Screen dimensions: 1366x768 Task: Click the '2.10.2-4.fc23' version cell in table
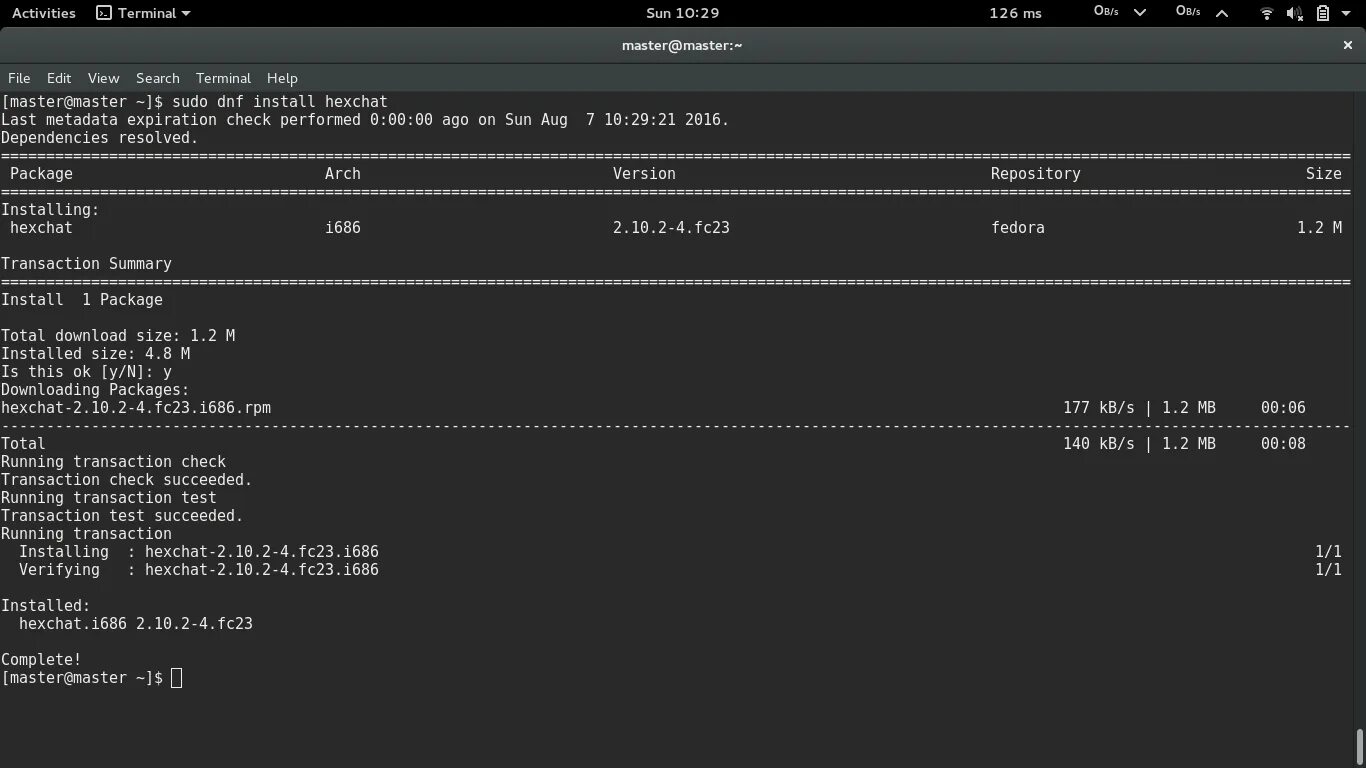click(671, 228)
